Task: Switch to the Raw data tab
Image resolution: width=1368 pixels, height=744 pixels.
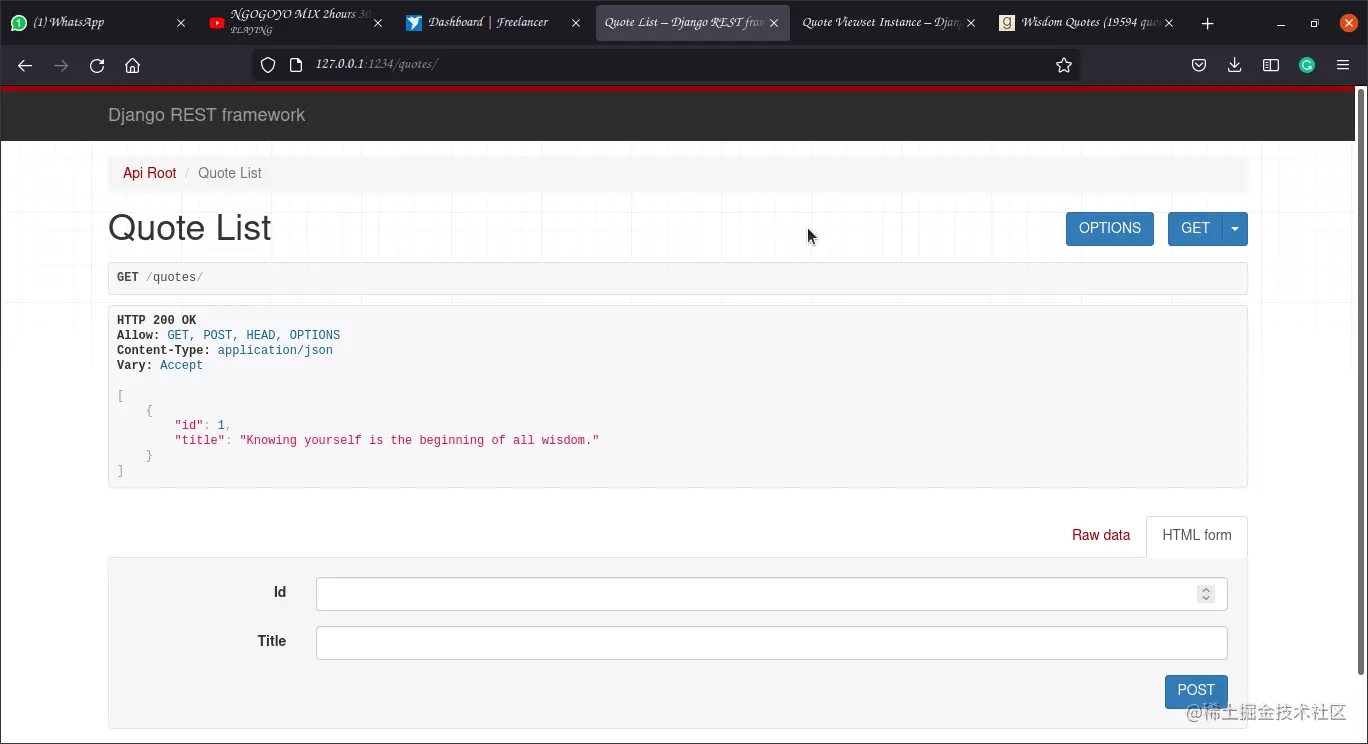Action: (1101, 535)
